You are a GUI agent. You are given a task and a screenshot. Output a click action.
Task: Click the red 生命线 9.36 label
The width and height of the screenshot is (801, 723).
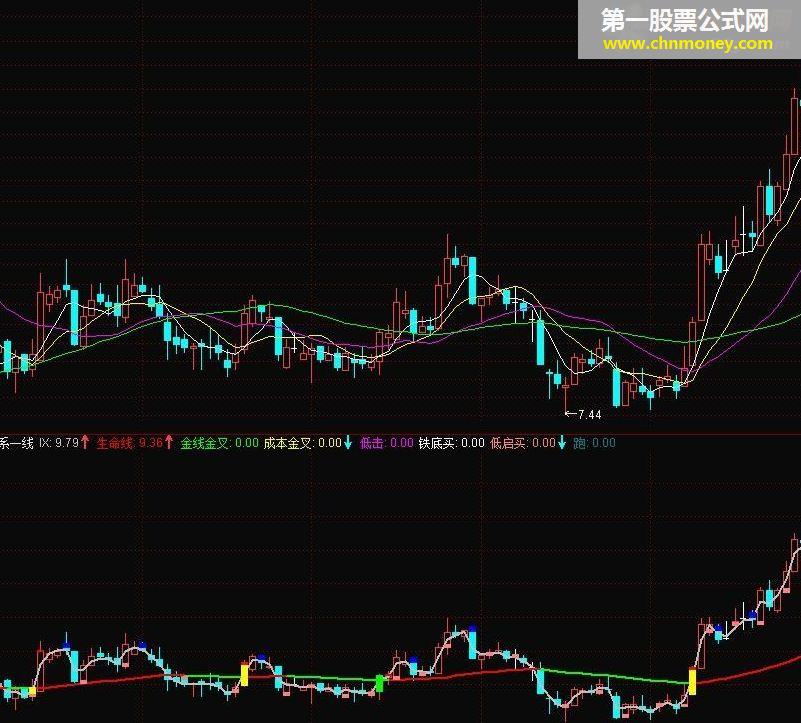pos(130,443)
